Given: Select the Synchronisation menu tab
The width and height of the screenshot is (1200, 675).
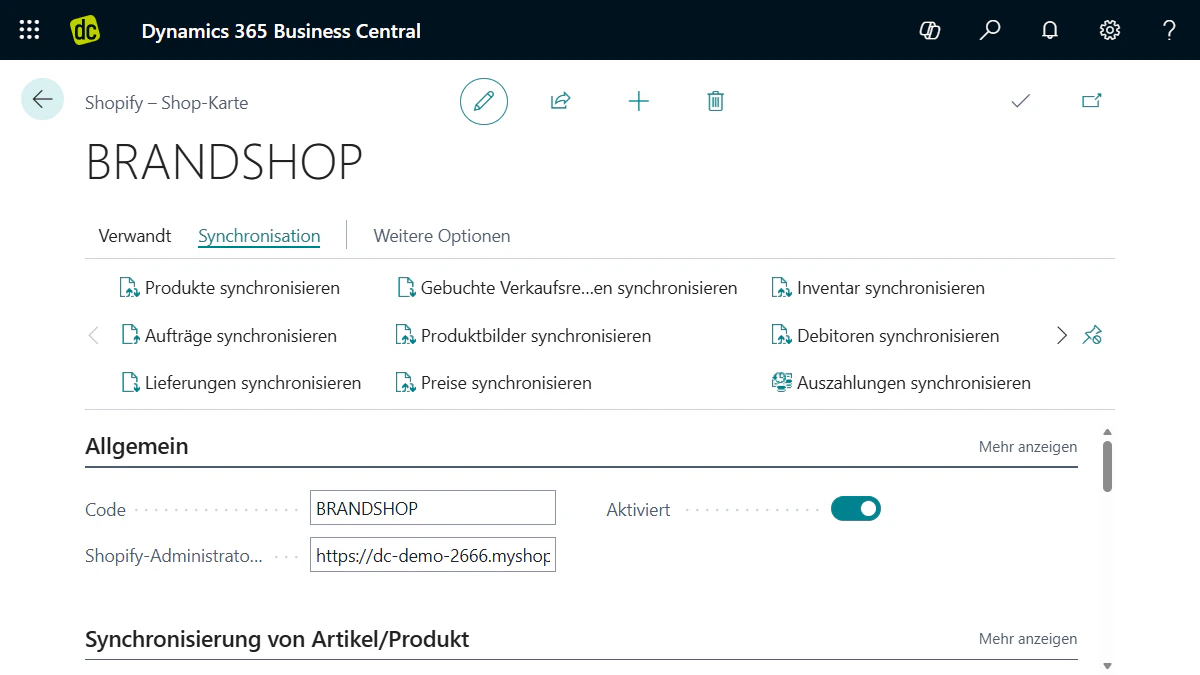Looking at the screenshot, I should (259, 236).
